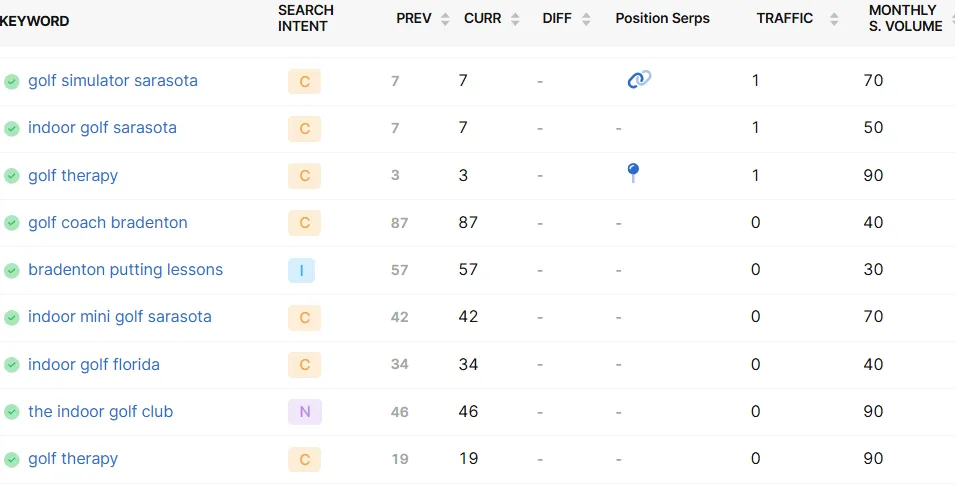955x485 pixels.
Task: Open indoor golf florida keyword link
Action: pos(94,364)
